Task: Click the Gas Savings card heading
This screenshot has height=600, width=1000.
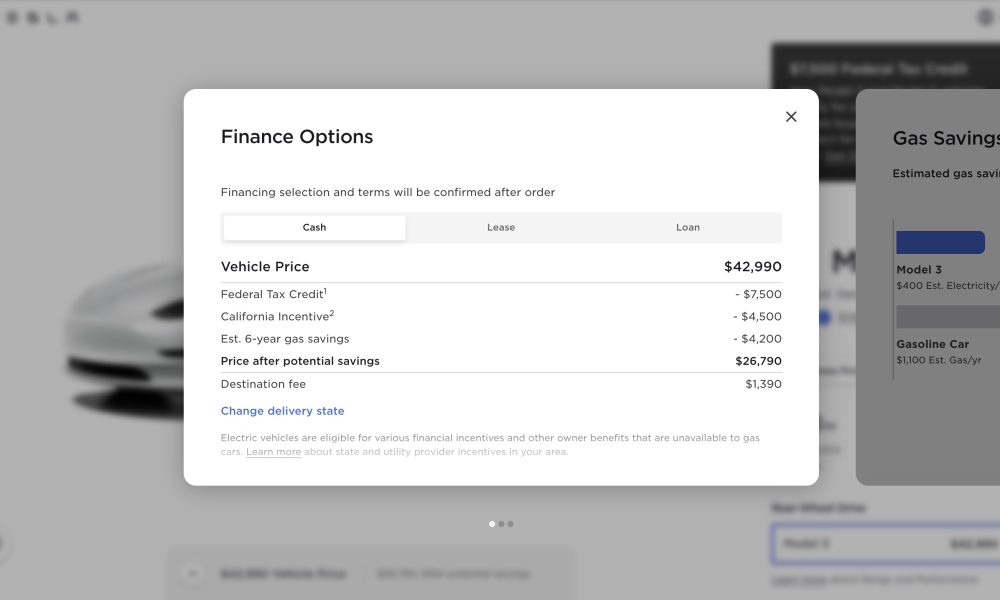Action: (x=946, y=138)
